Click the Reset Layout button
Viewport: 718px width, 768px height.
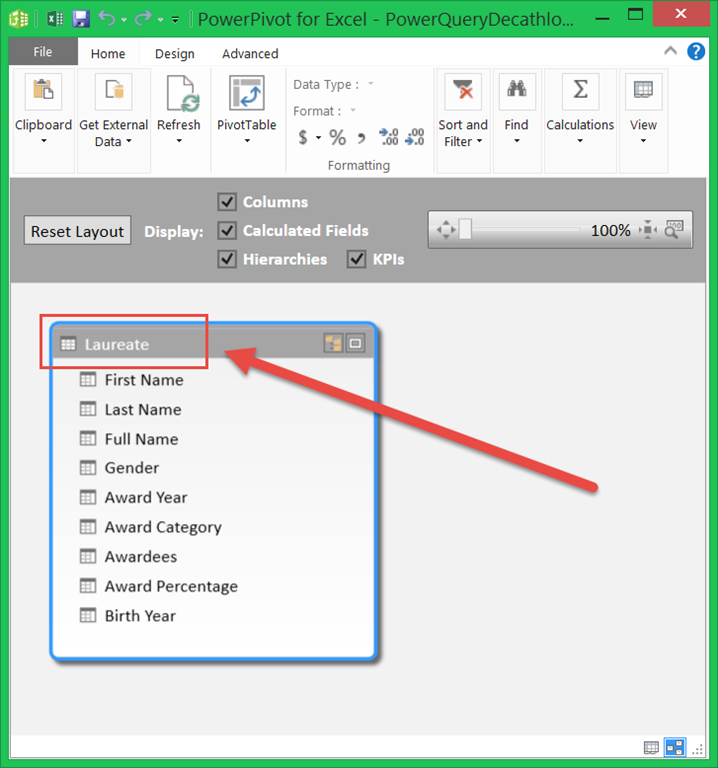77,231
